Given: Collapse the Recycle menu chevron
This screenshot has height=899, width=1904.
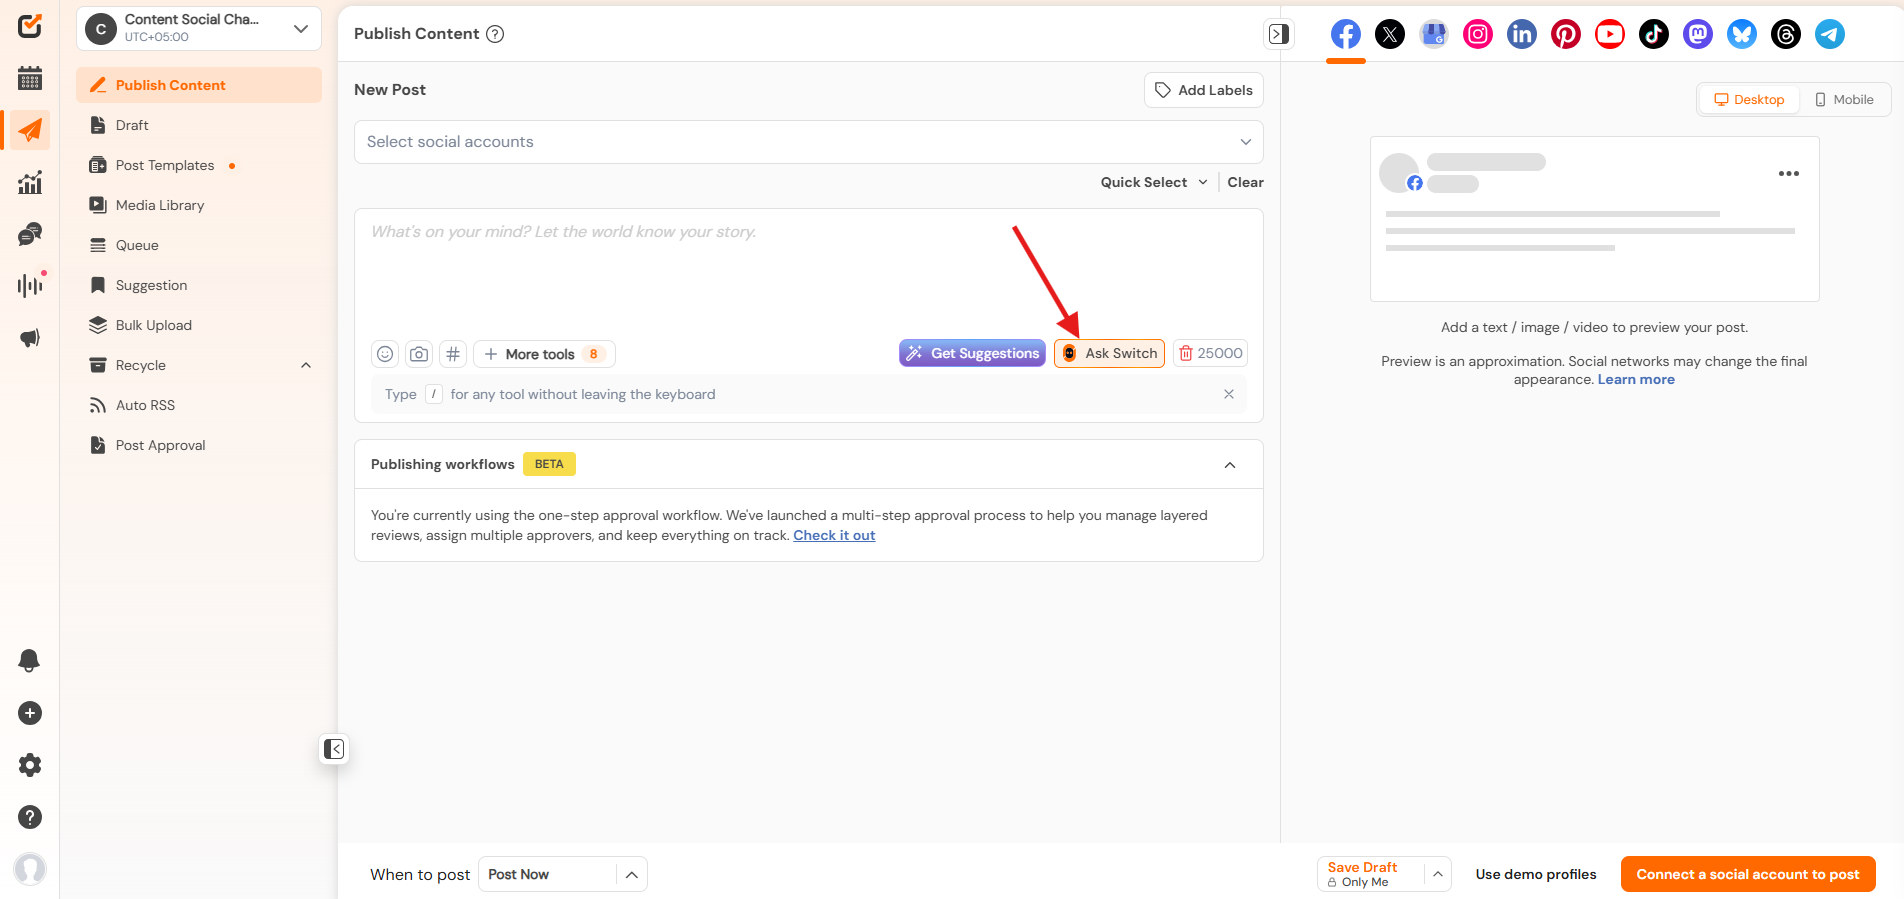Looking at the screenshot, I should [306, 365].
